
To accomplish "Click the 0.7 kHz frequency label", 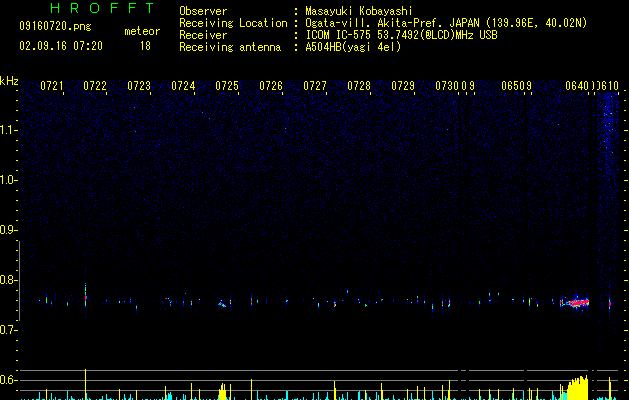I will (x=8, y=330).
